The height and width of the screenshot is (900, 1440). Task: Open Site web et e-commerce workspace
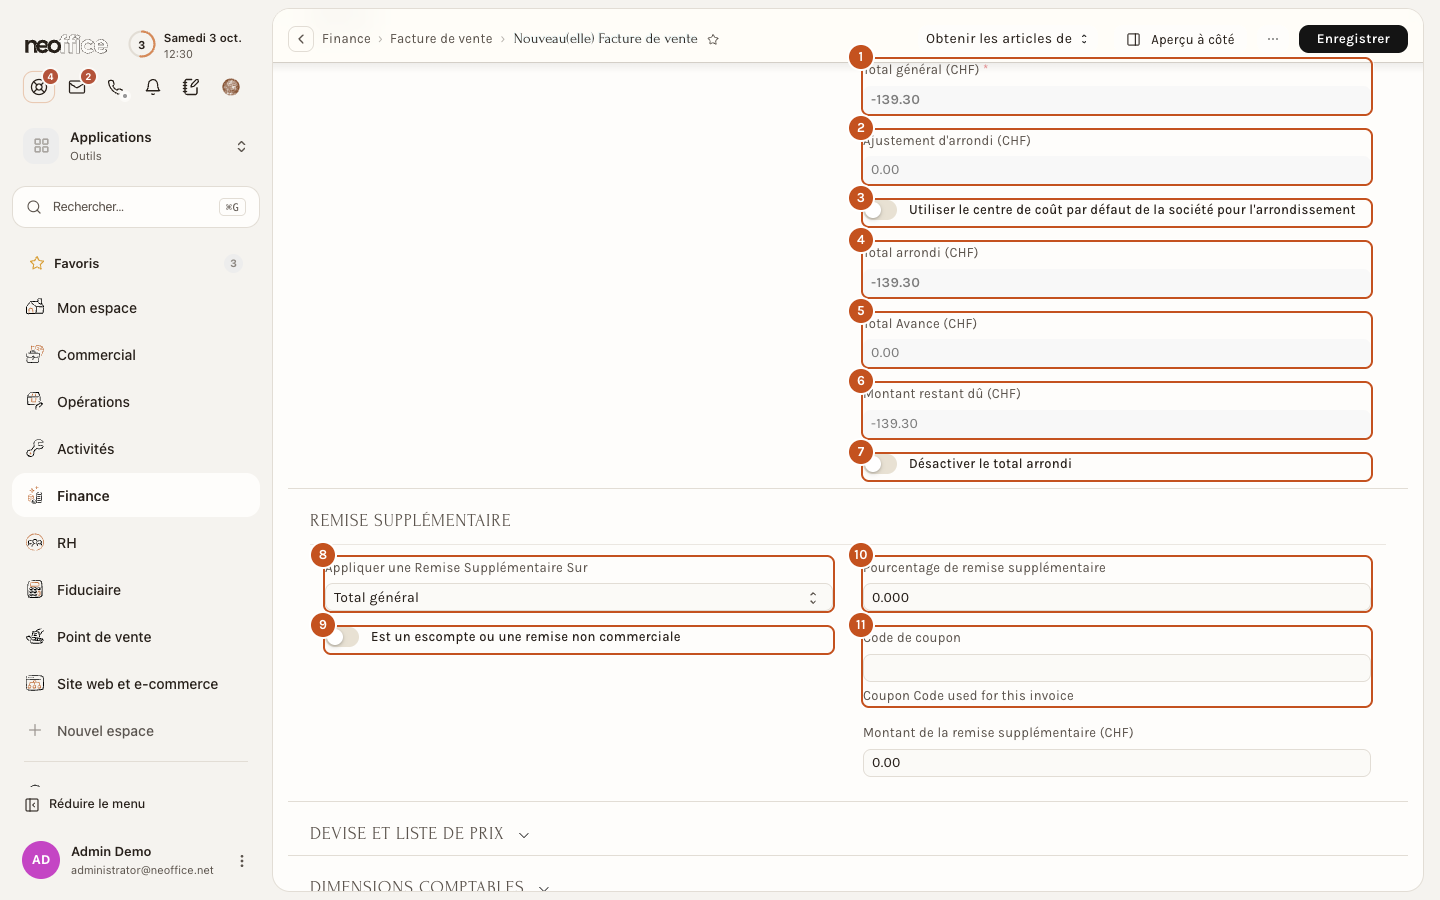pos(136,683)
